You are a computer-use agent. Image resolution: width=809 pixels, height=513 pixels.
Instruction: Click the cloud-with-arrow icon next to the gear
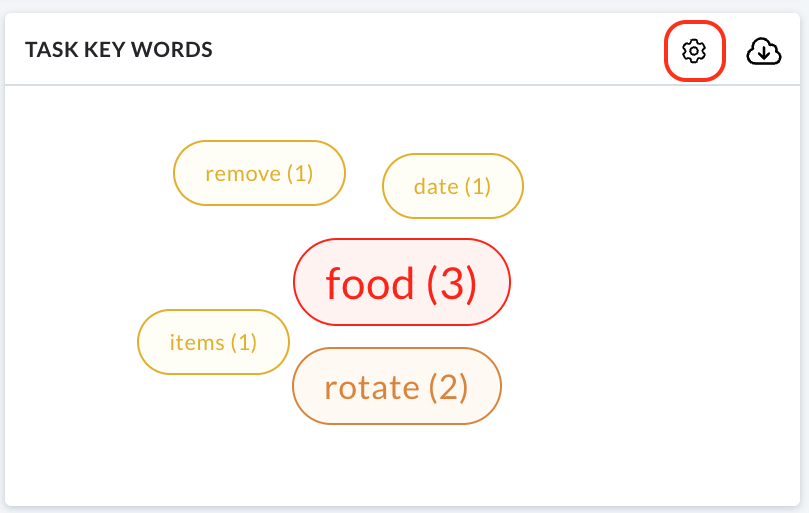tap(764, 51)
